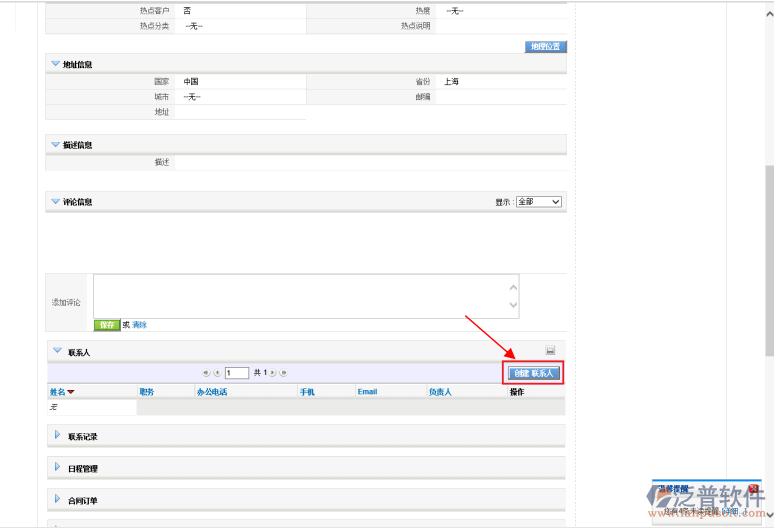776x529 pixels.
Task: Click the 上海 province value
Action: 451,82
